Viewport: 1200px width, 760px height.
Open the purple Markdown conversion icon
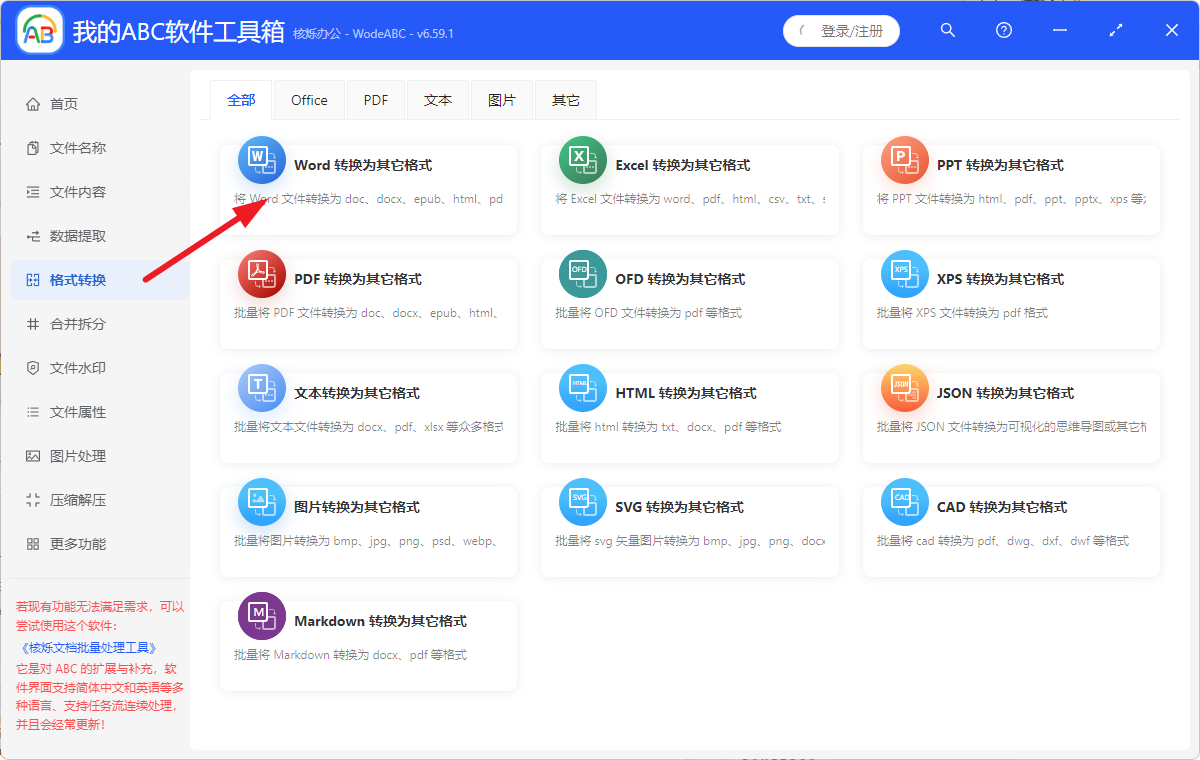(x=261, y=616)
